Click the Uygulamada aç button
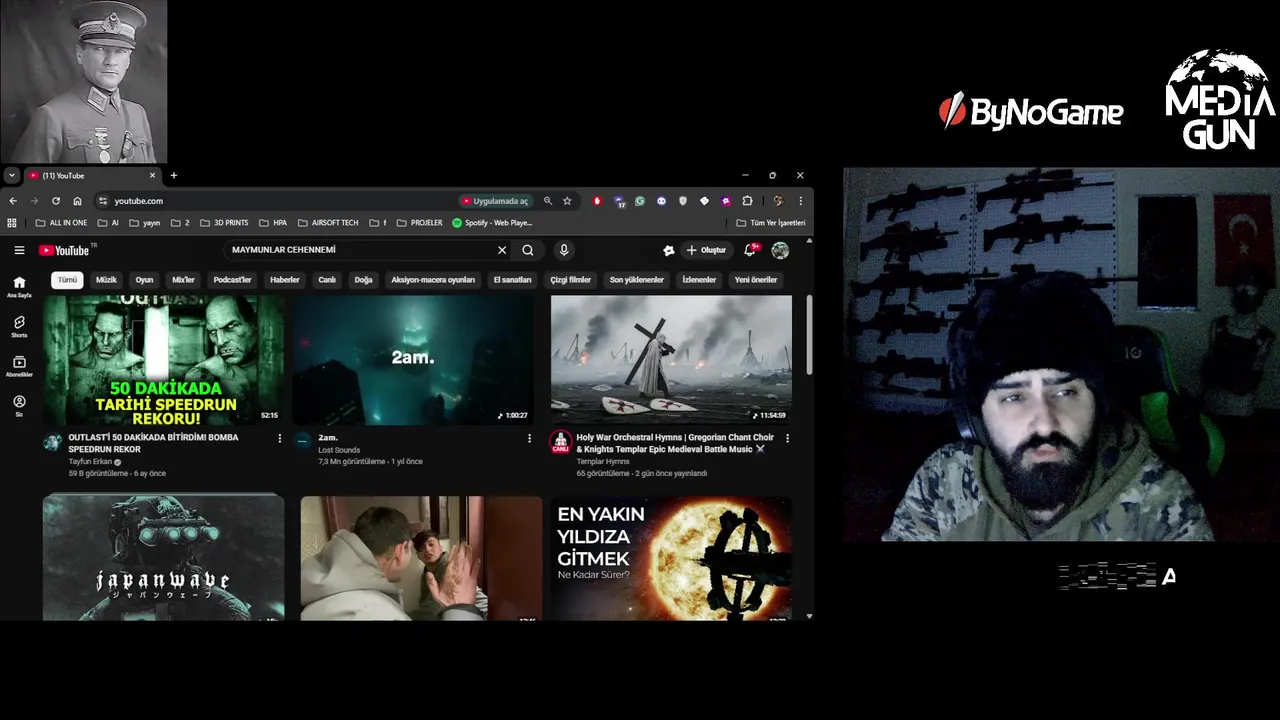Image resolution: width=1280 pixels, height=720 pixels. click(496, 201)
